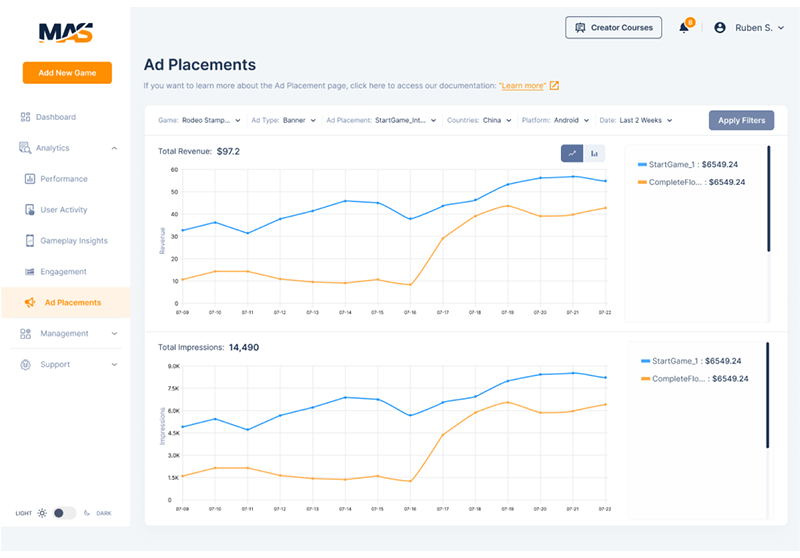This screenshot has height=558, width=800.
Task: Open the Creator Courses button
Action: point(613,28)
